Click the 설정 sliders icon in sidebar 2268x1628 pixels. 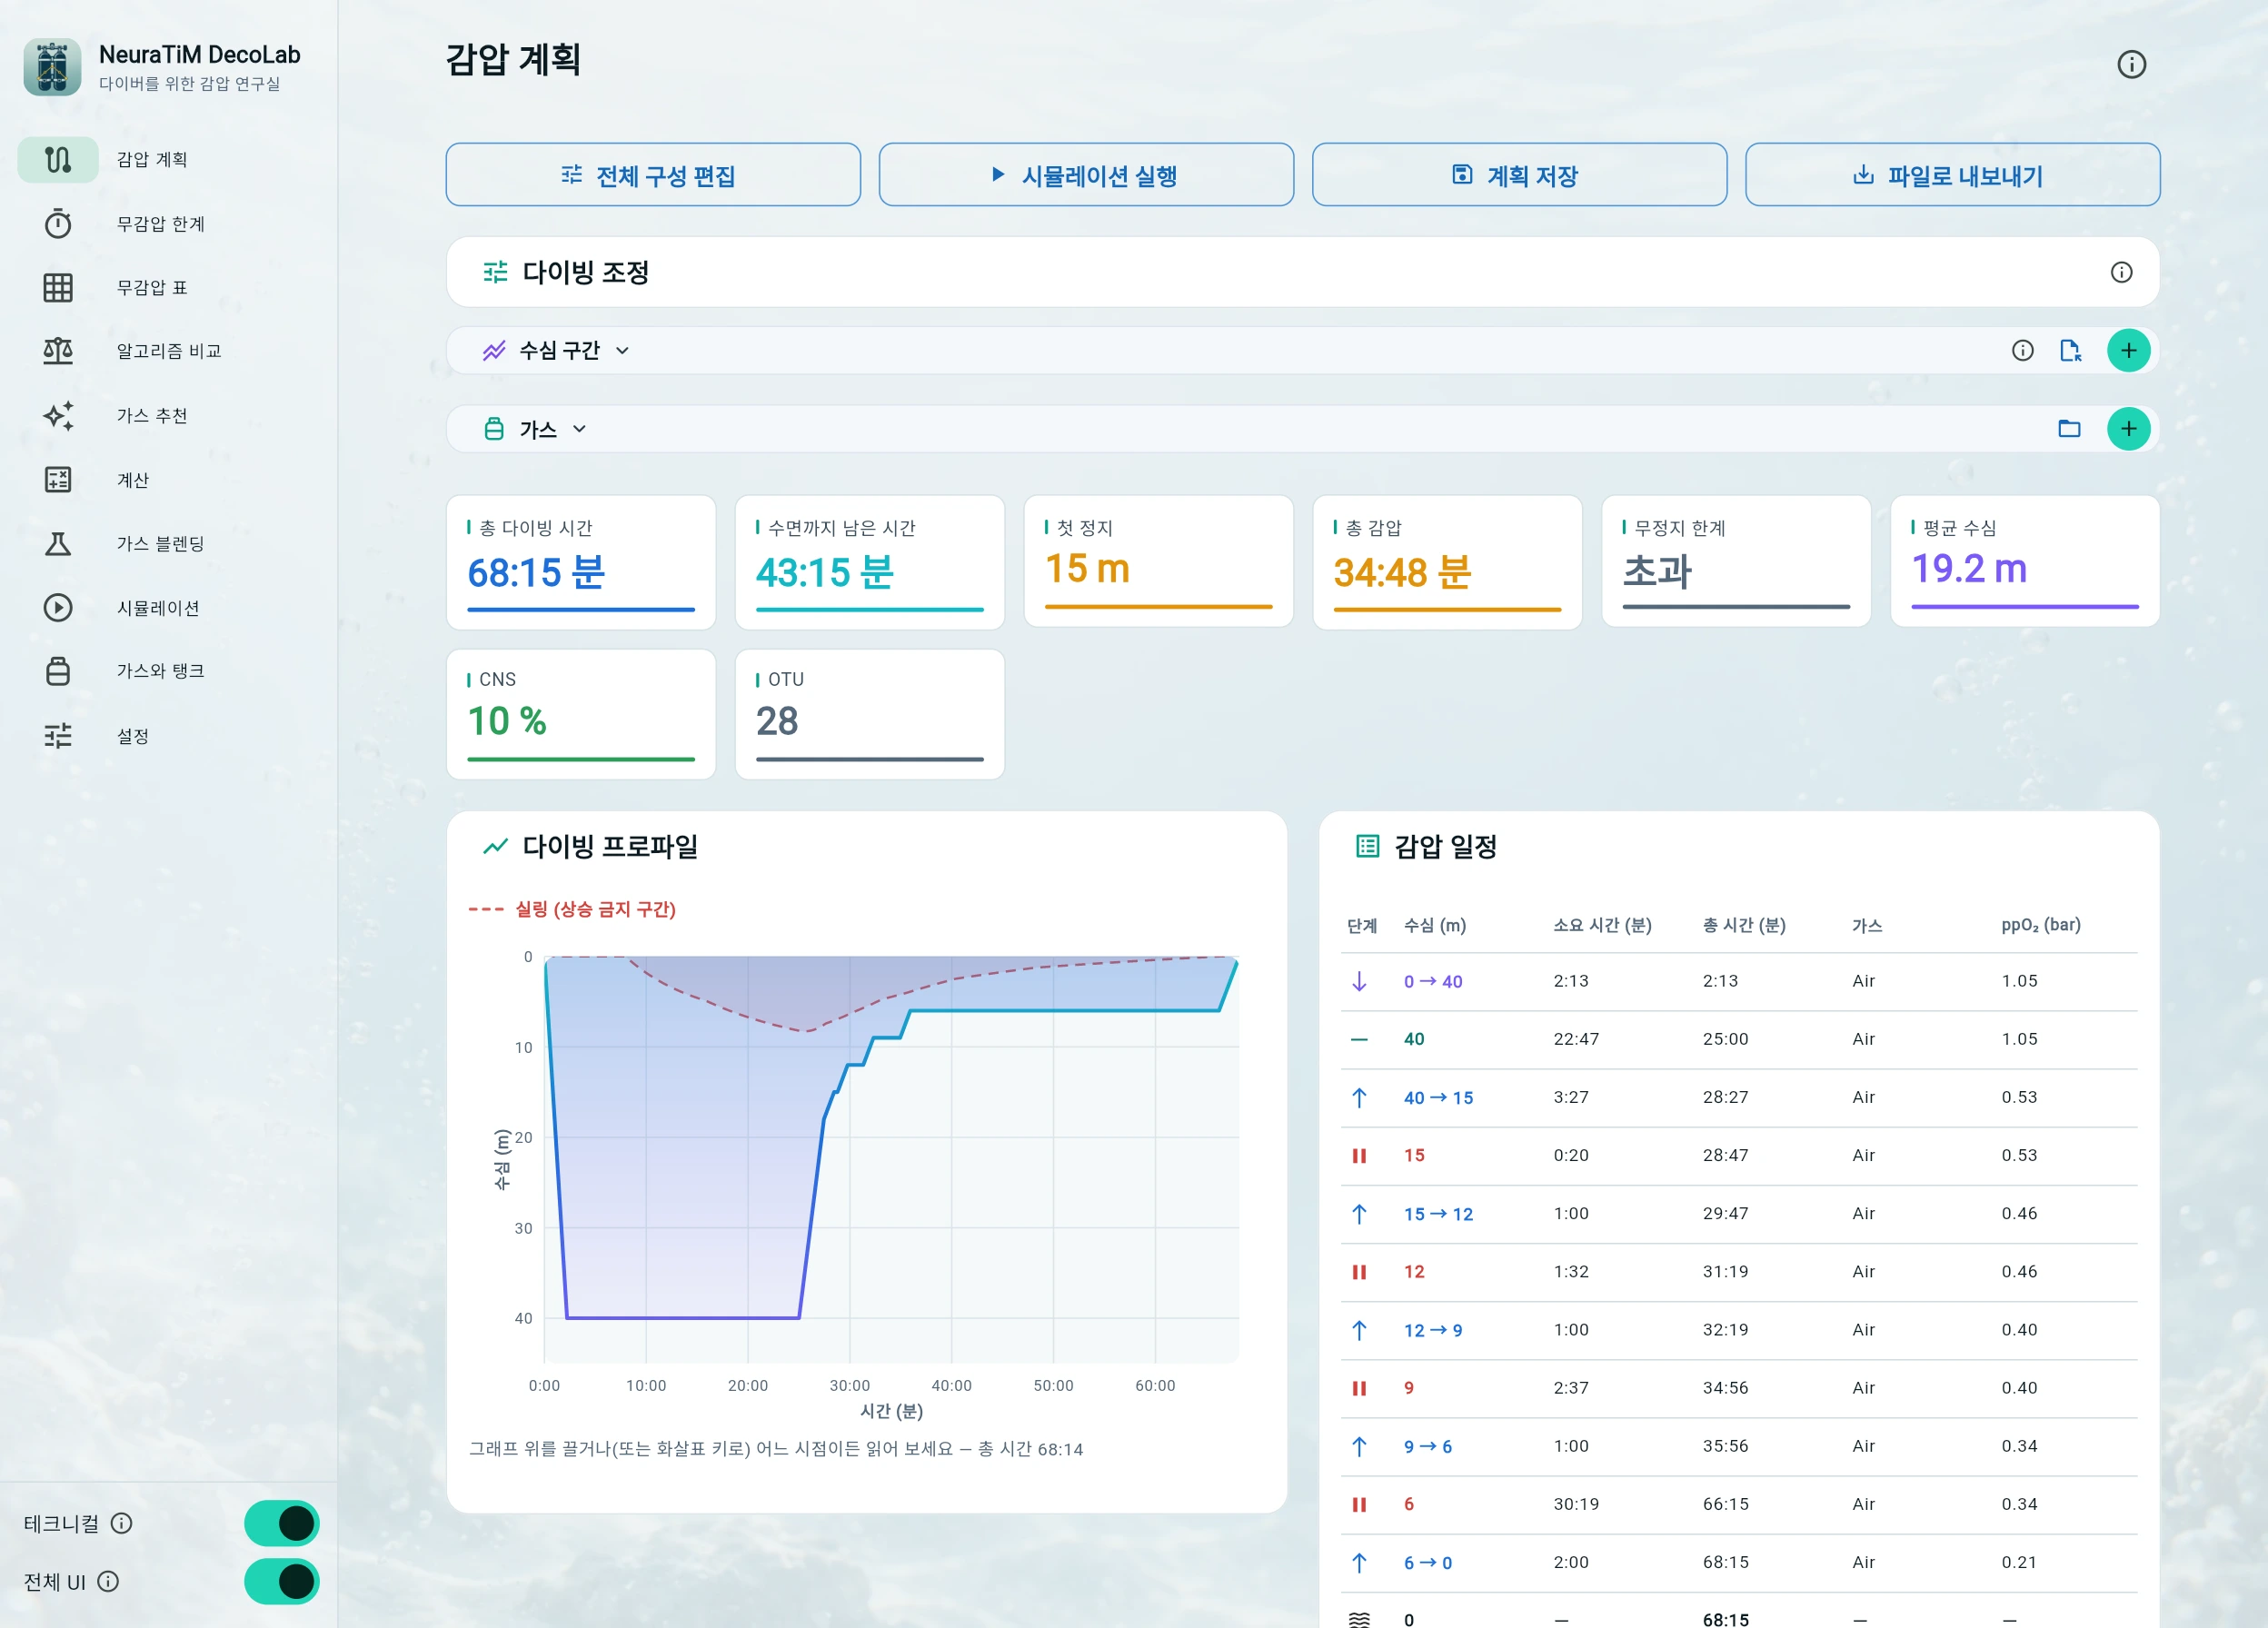pyautogui.click(x=58, y=735)
